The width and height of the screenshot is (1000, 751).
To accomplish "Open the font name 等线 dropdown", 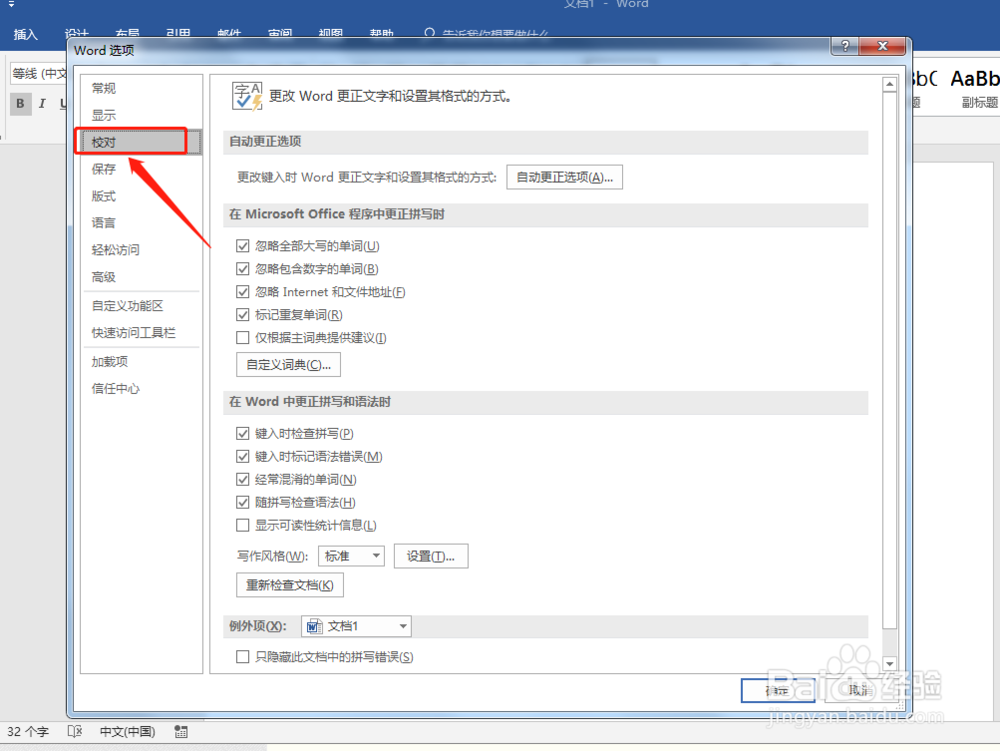I will [38, 74].
